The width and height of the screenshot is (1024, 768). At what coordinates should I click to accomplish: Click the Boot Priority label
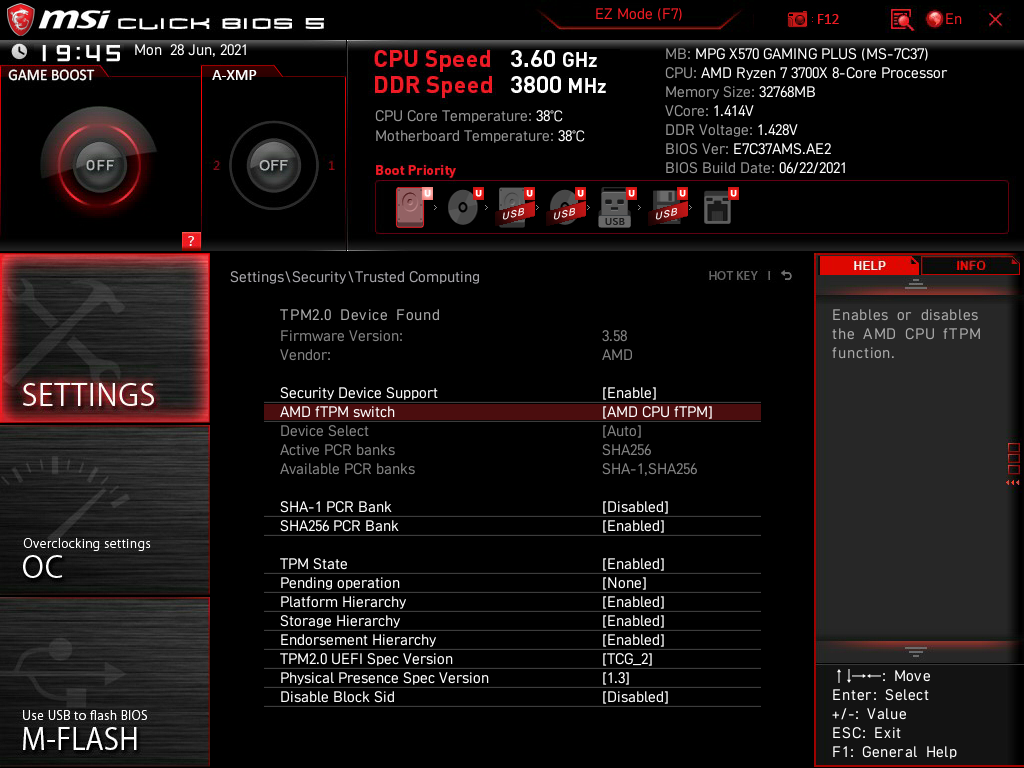(x=415, y=170)
